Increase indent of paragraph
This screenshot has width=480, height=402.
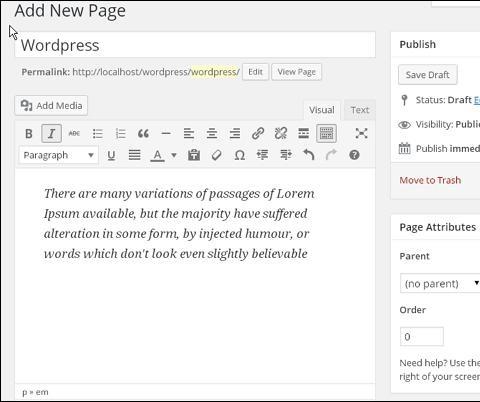pyautogui.click(x=286, y=155)
